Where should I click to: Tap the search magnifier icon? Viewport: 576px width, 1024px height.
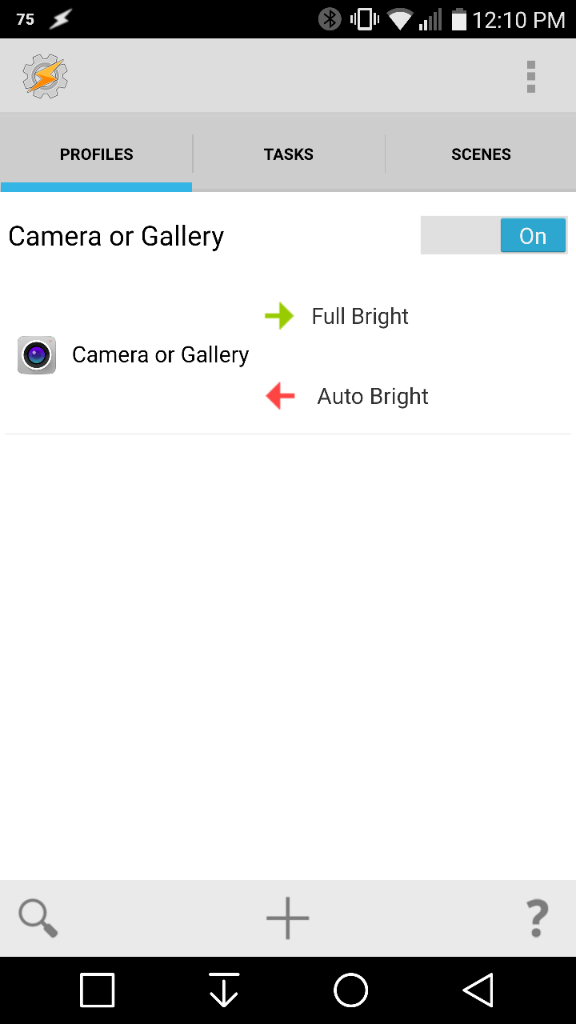[x=38, y=918]
